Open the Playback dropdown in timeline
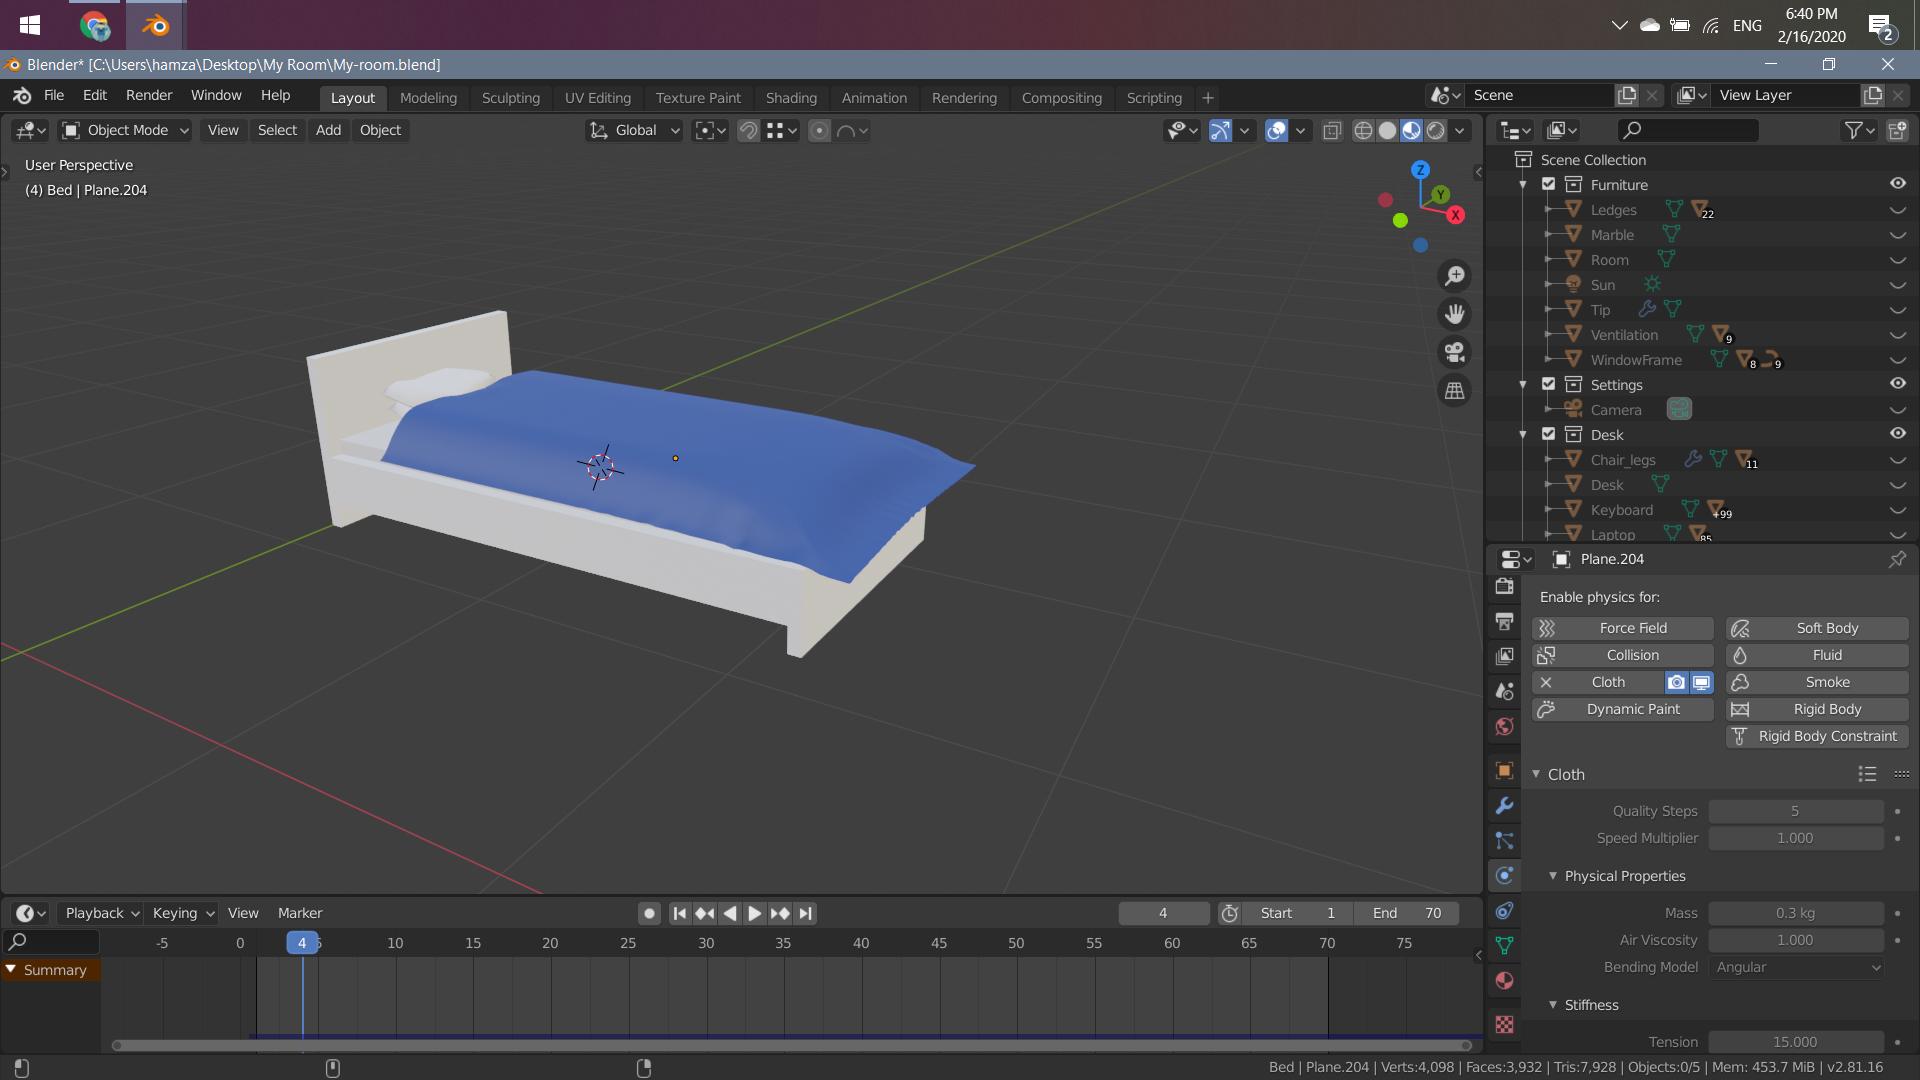 click(x=101, y=913)
